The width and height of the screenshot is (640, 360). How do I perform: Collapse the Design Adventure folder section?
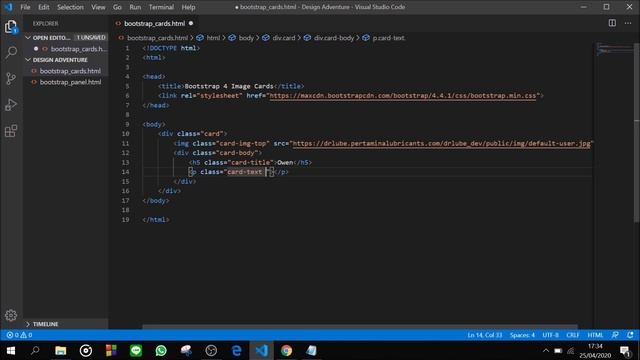(28, 60)
